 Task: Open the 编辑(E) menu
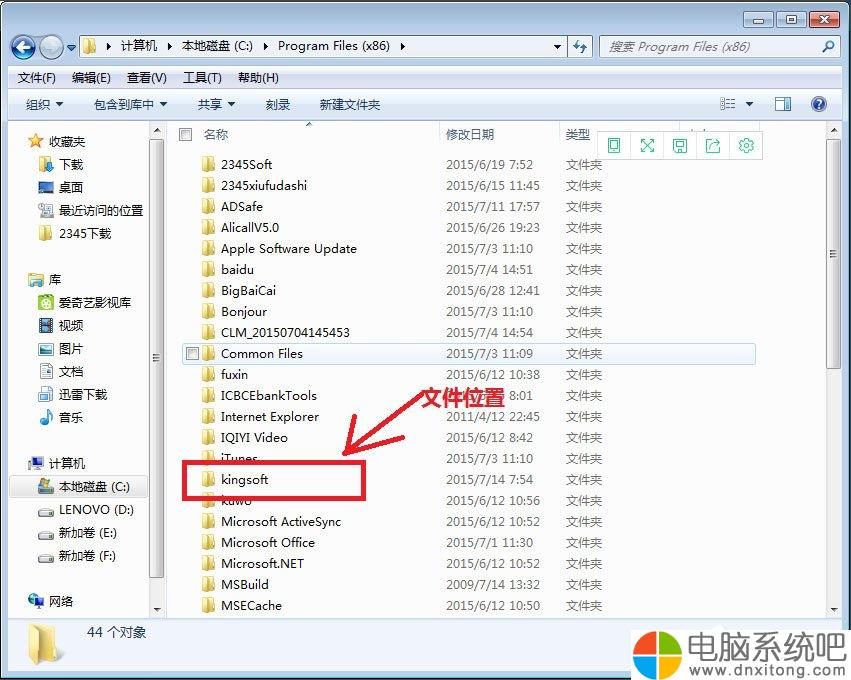(x=91, y=78)
